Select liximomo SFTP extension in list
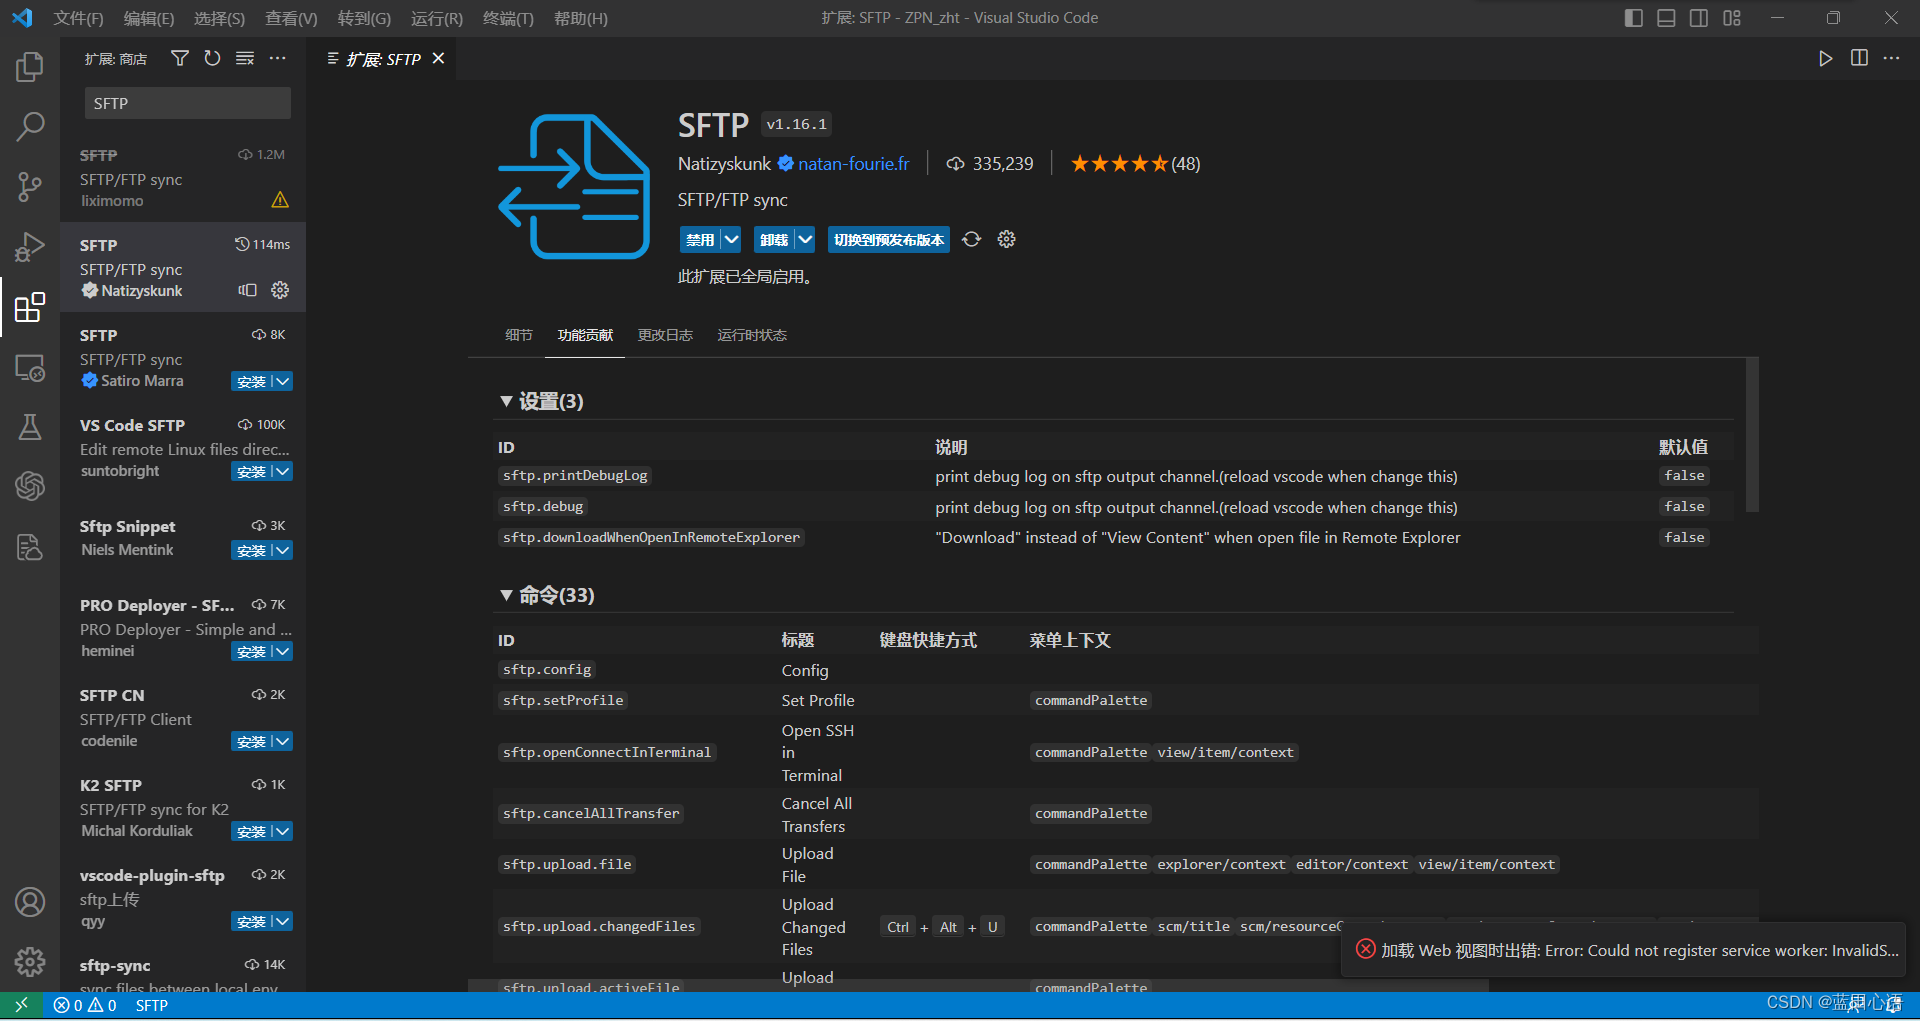 (183, 177)
